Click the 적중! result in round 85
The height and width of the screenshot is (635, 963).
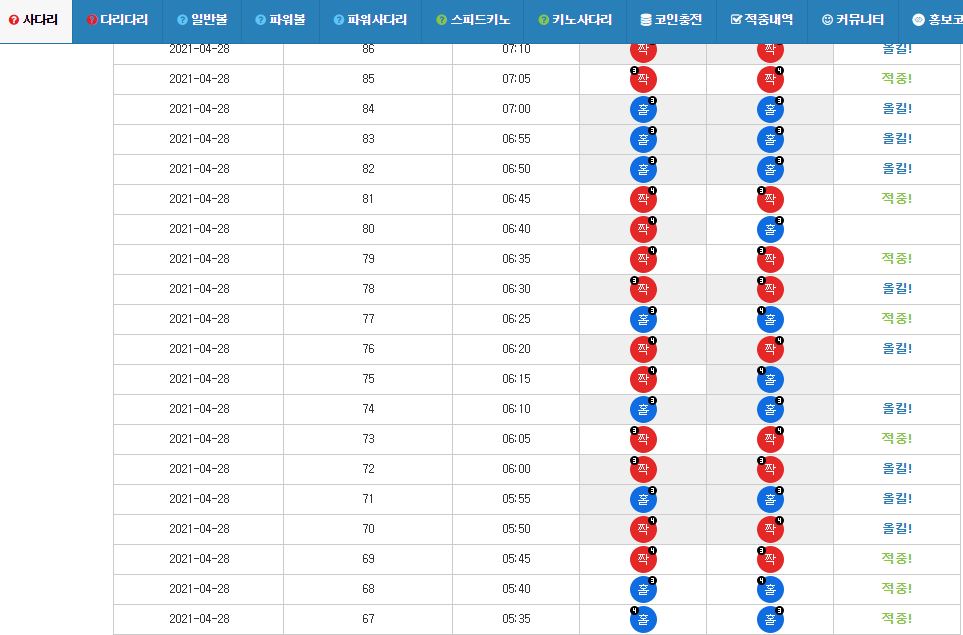tap(897, 79)
